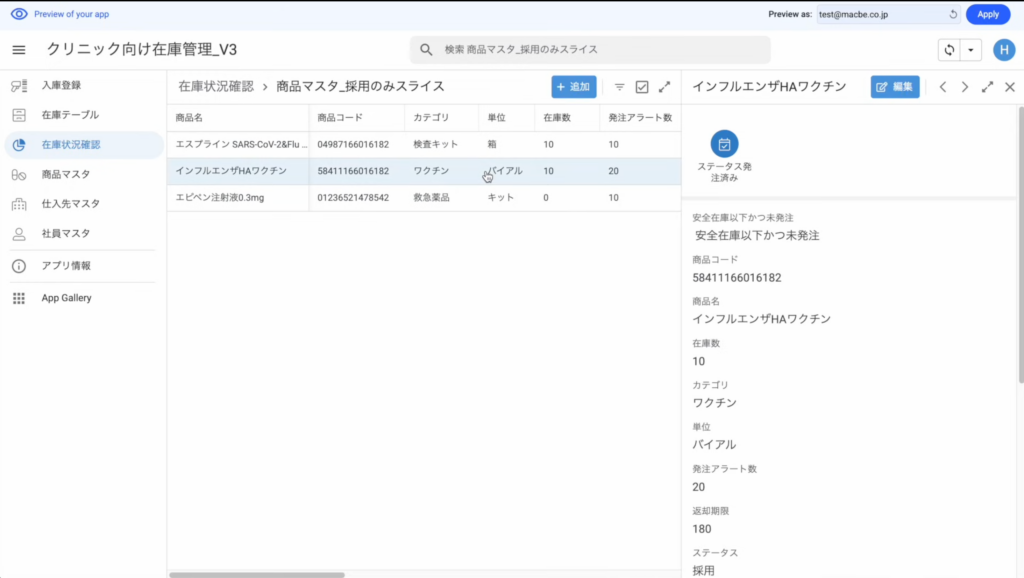Open 入庫登録 in the sidebar
Viewport: 1024px width, 578px height.
pyautogui.click(x=61, y=86)
